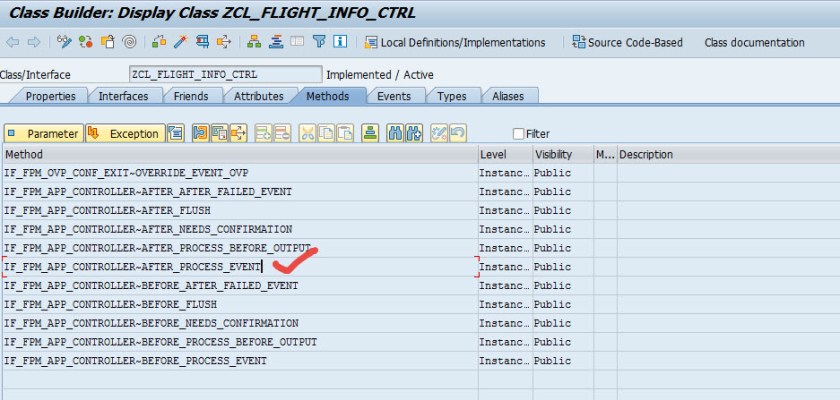840x400 pixels.
Task: Click the forward arrow in the toolbar
Action: (34, 42)
